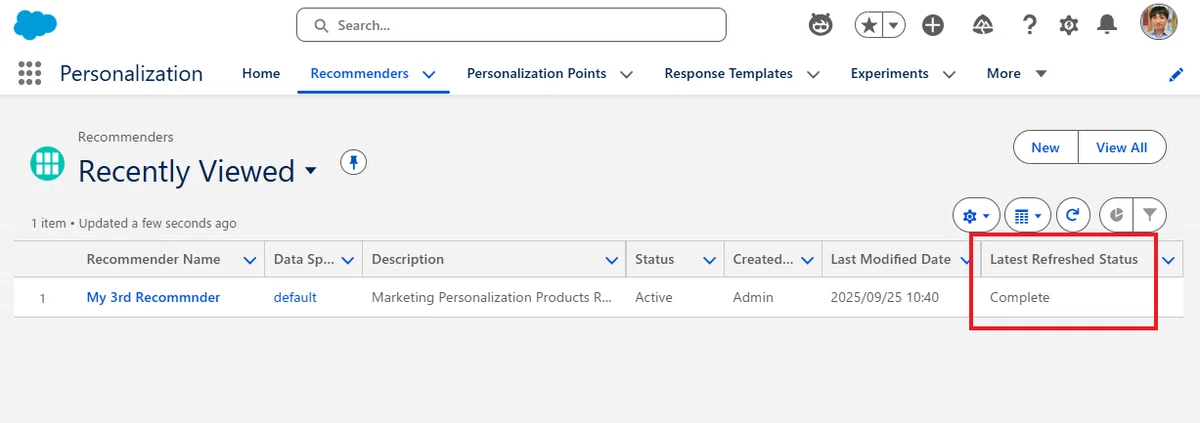The height and width of the screenshot is (423, 1200).
Task: Click the Recommenders object grid icon
Action: (47, 162)
